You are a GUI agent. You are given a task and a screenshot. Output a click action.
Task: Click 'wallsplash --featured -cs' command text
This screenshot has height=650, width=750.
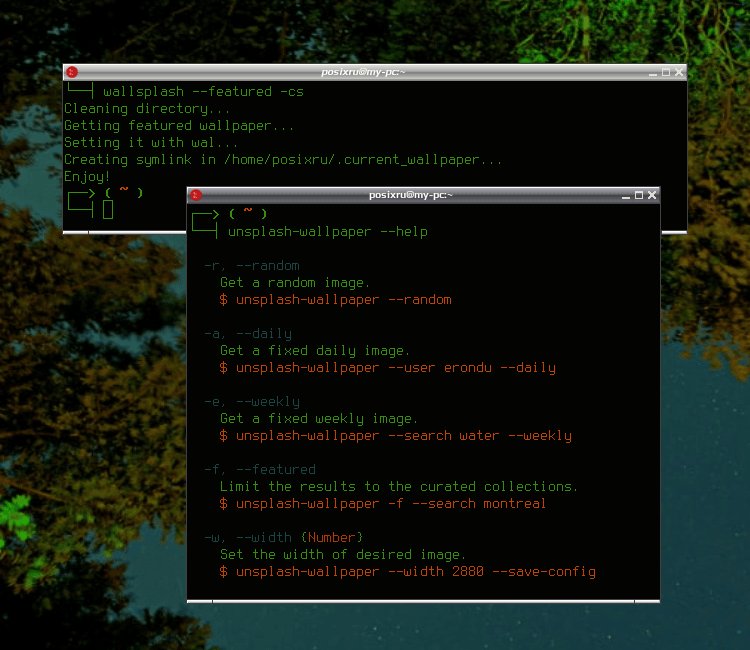coord(203,91)
